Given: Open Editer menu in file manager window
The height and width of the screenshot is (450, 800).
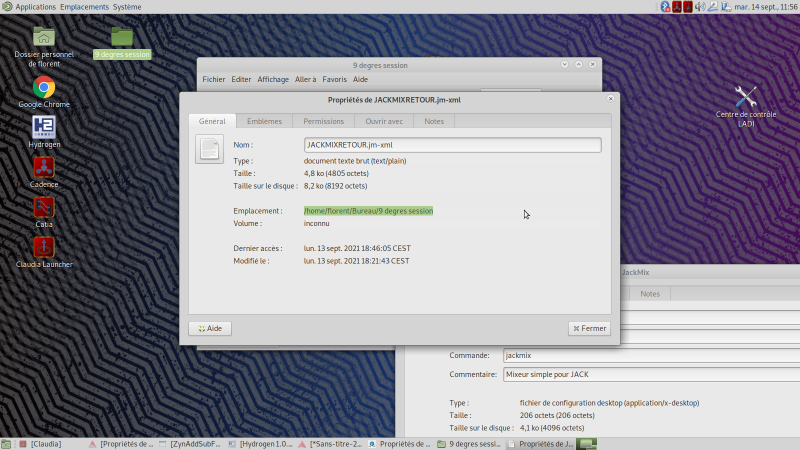Looking at the screenshot, I should click(241, 79).
